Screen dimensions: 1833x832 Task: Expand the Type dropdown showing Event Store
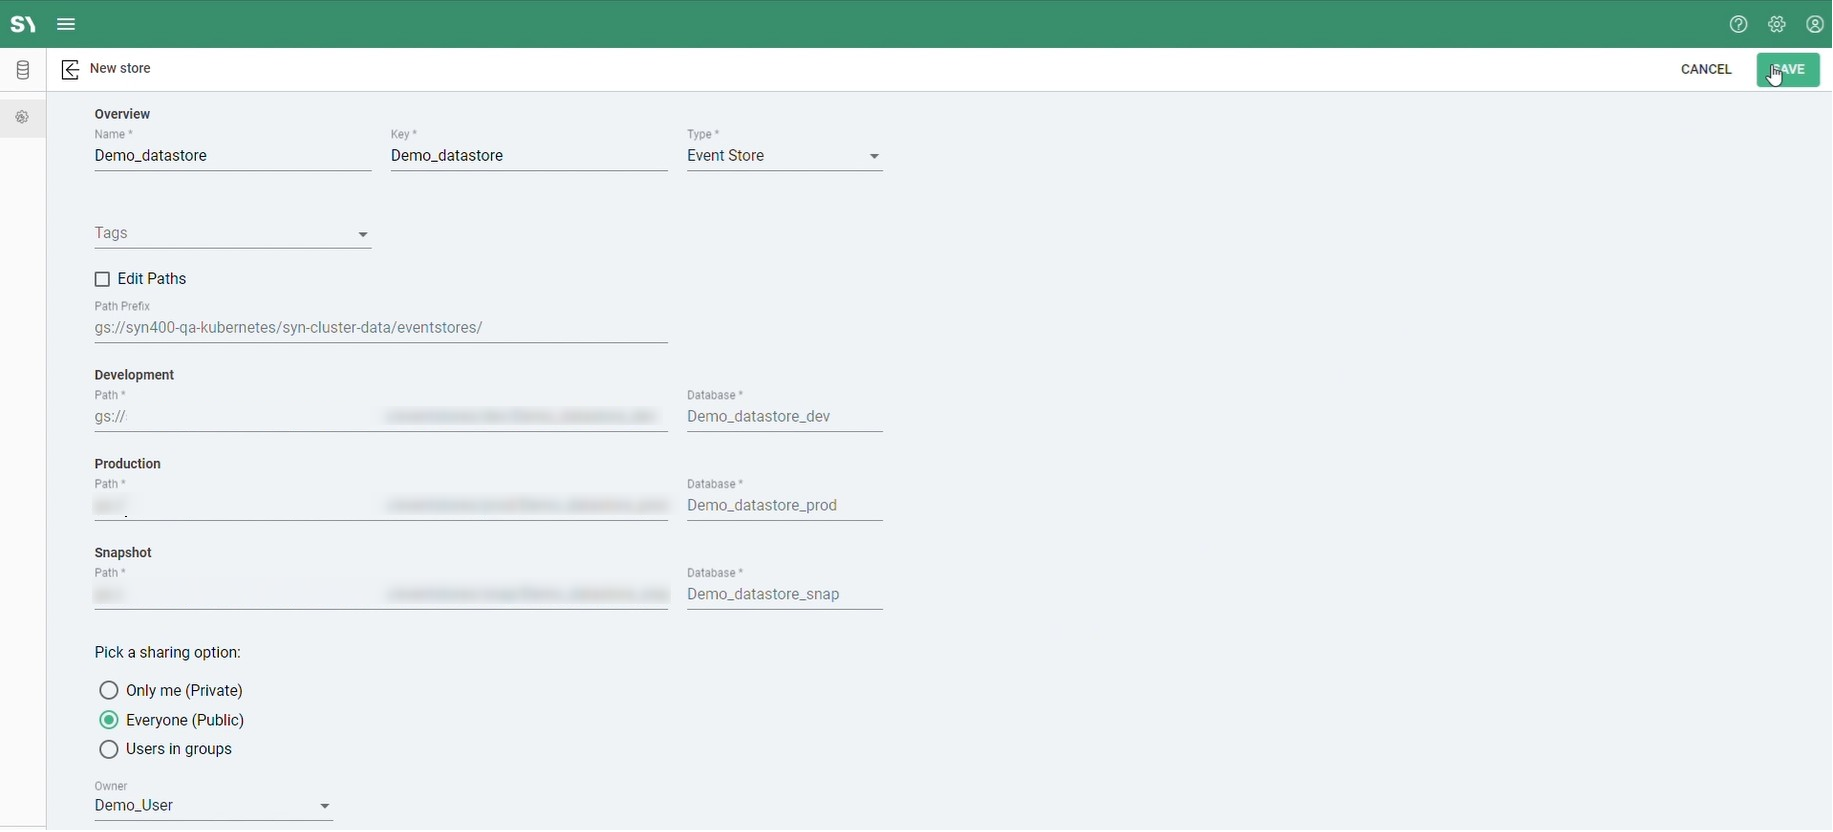tap(785, 157)
